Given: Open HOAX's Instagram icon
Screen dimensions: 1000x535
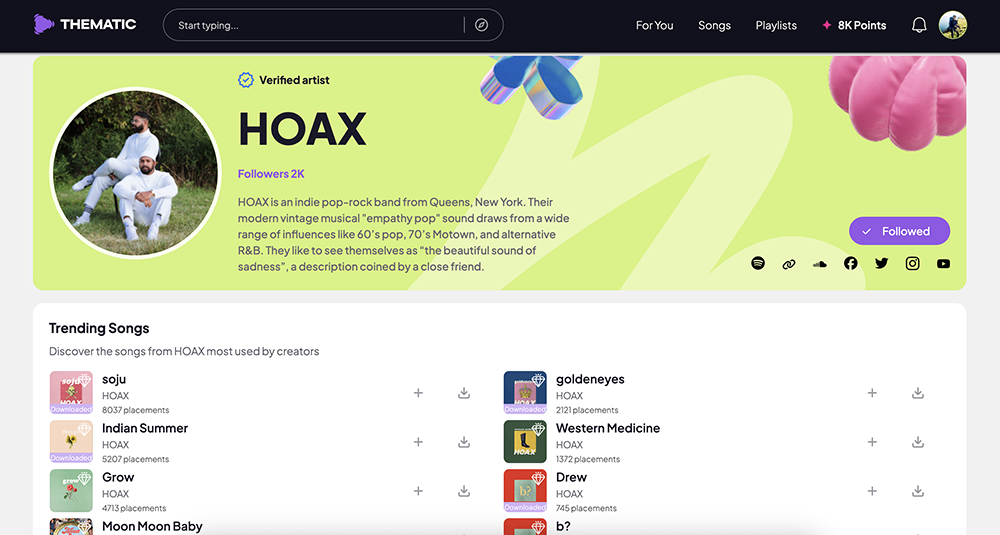Looking at the screenshot, I should click(912, 264).
